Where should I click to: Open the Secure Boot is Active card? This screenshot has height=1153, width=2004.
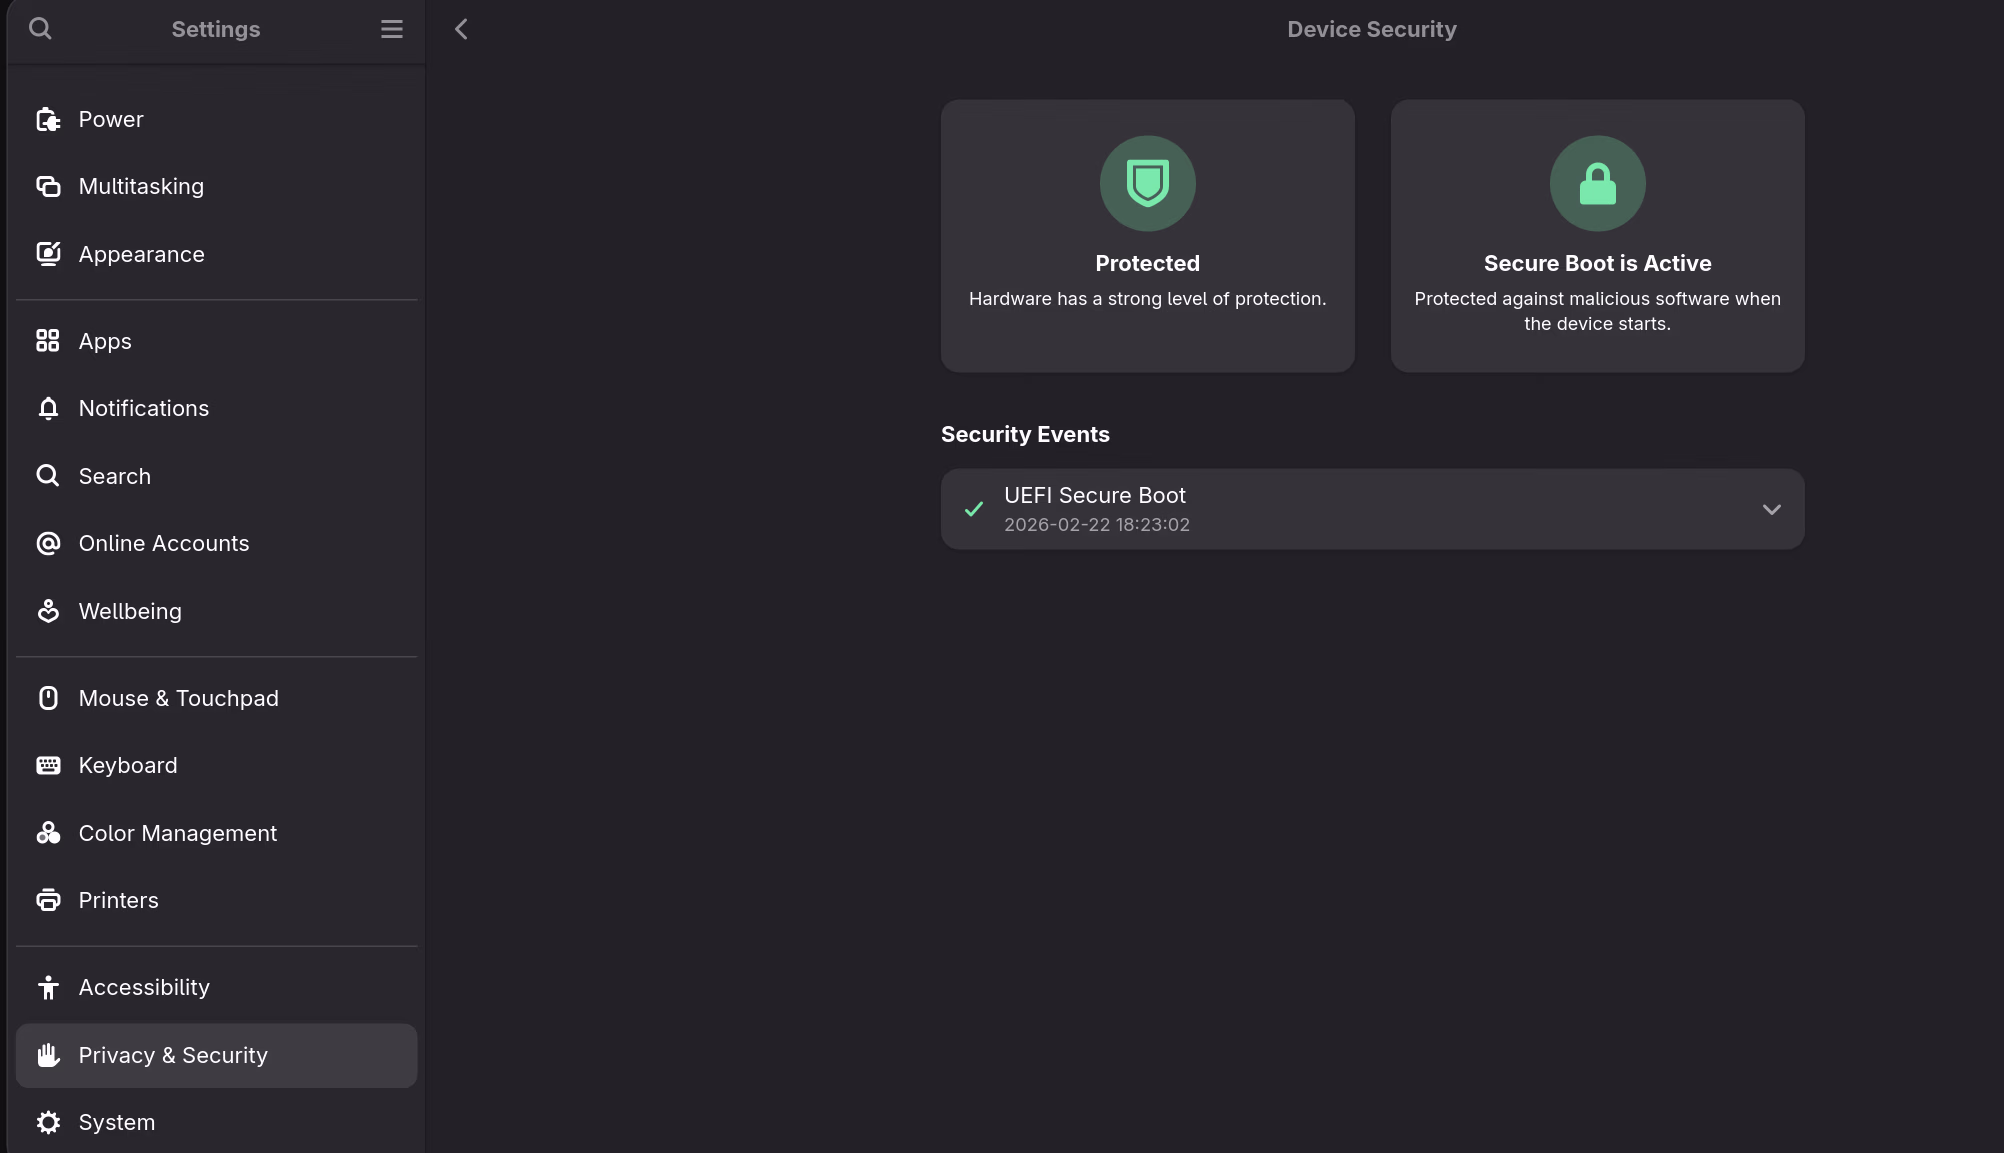pyautogui.click(x=1596, y=236)
